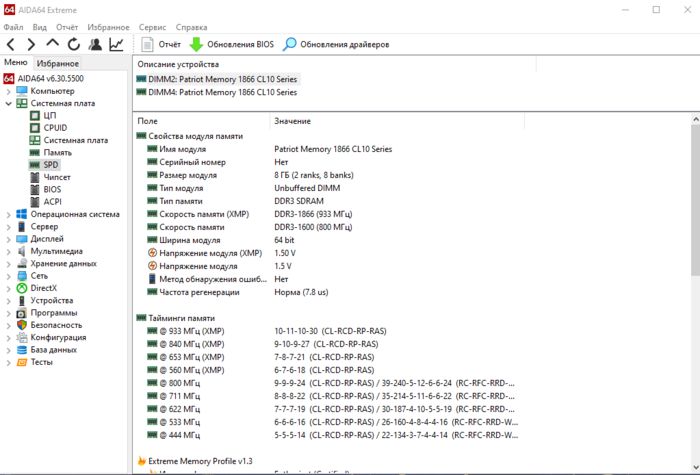Image resolution: width=700 pixels, height=475 pixels.
Task: Click the vertical scrollbar in details pane
Action: [696, 200]
